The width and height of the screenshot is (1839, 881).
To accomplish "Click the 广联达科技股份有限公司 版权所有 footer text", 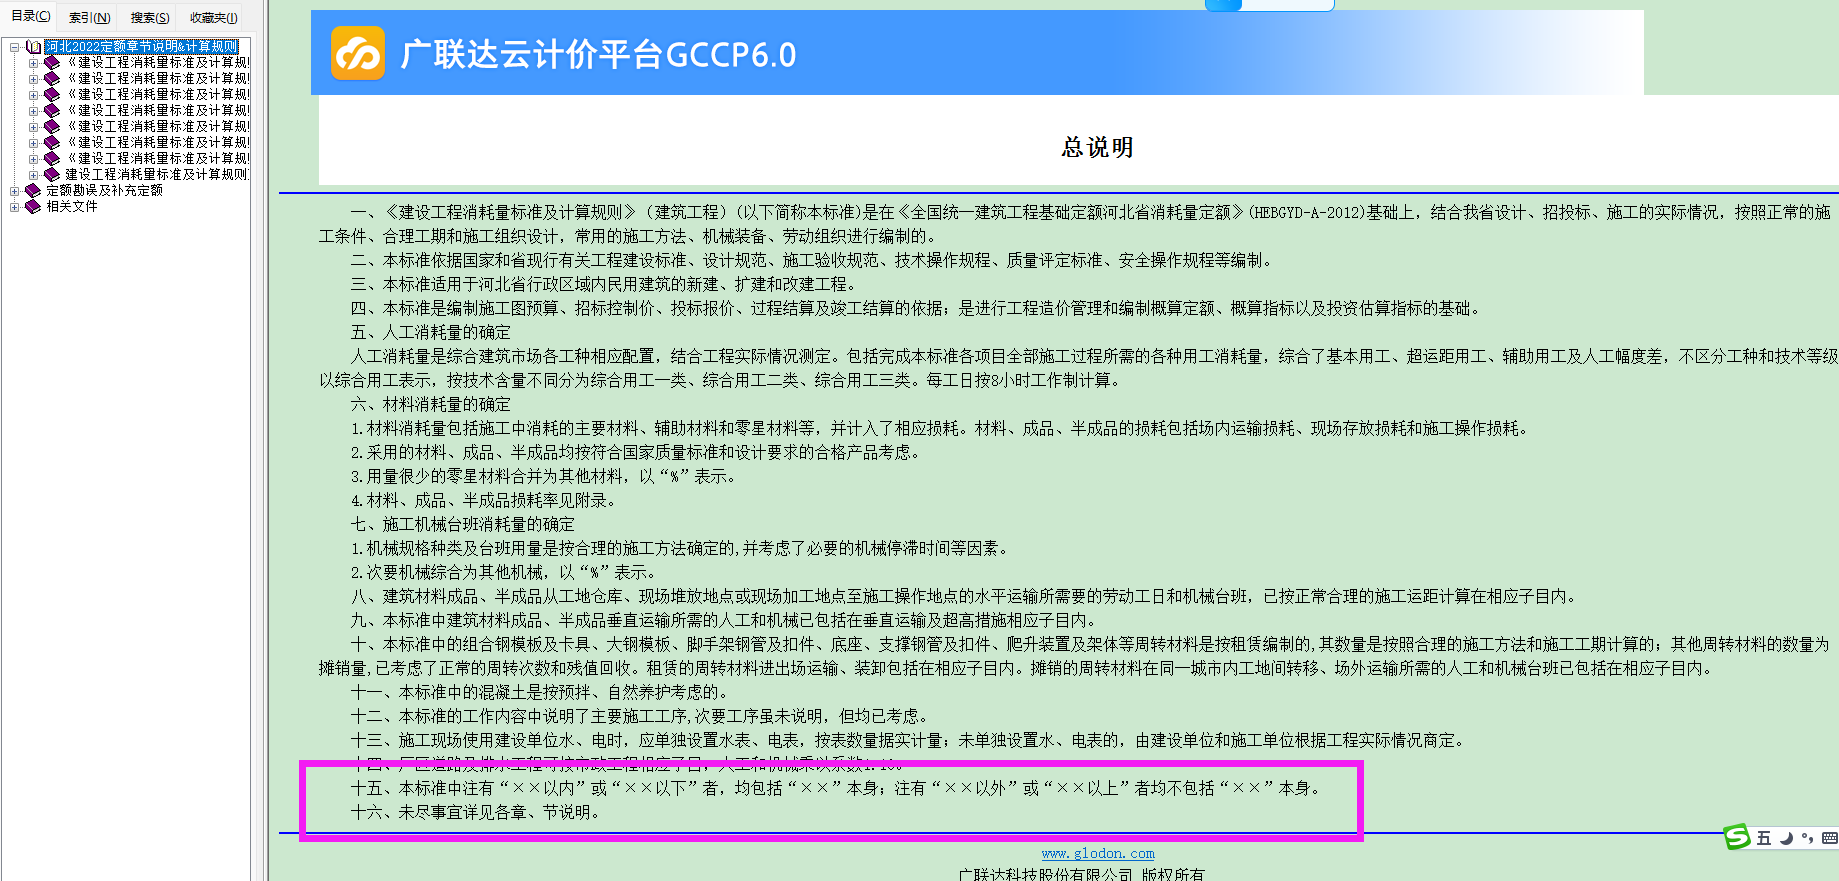I will coord(1081,874).
